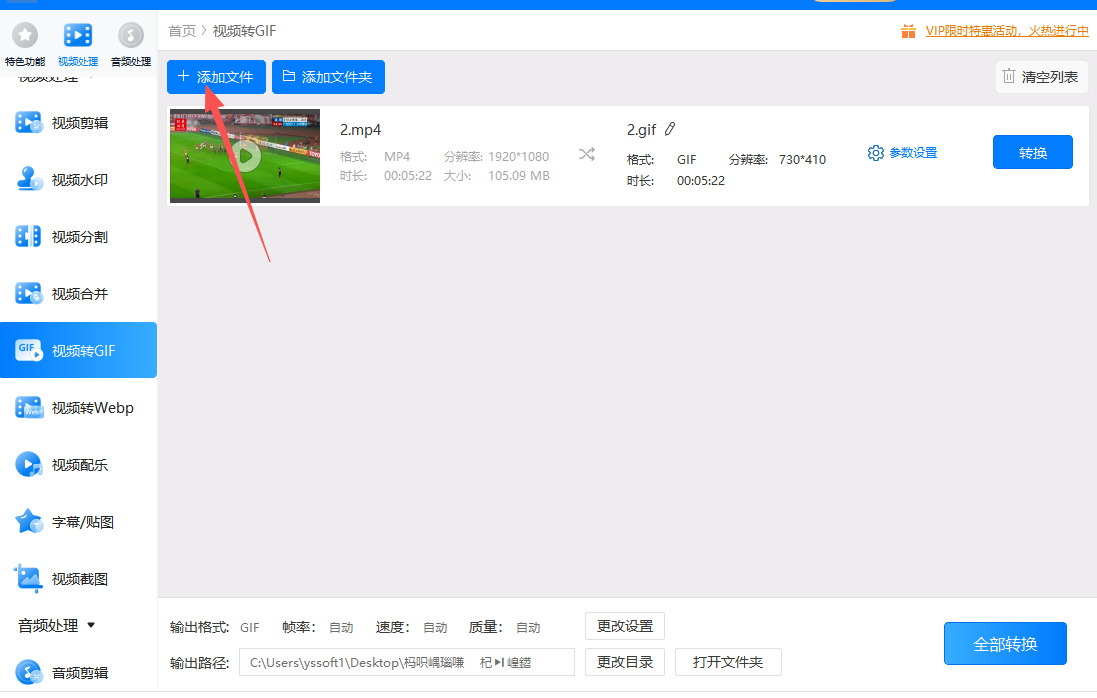Click the file size 105.09 MB
Viewport: 1097px width, 698px height.
[x=518, y=176]
